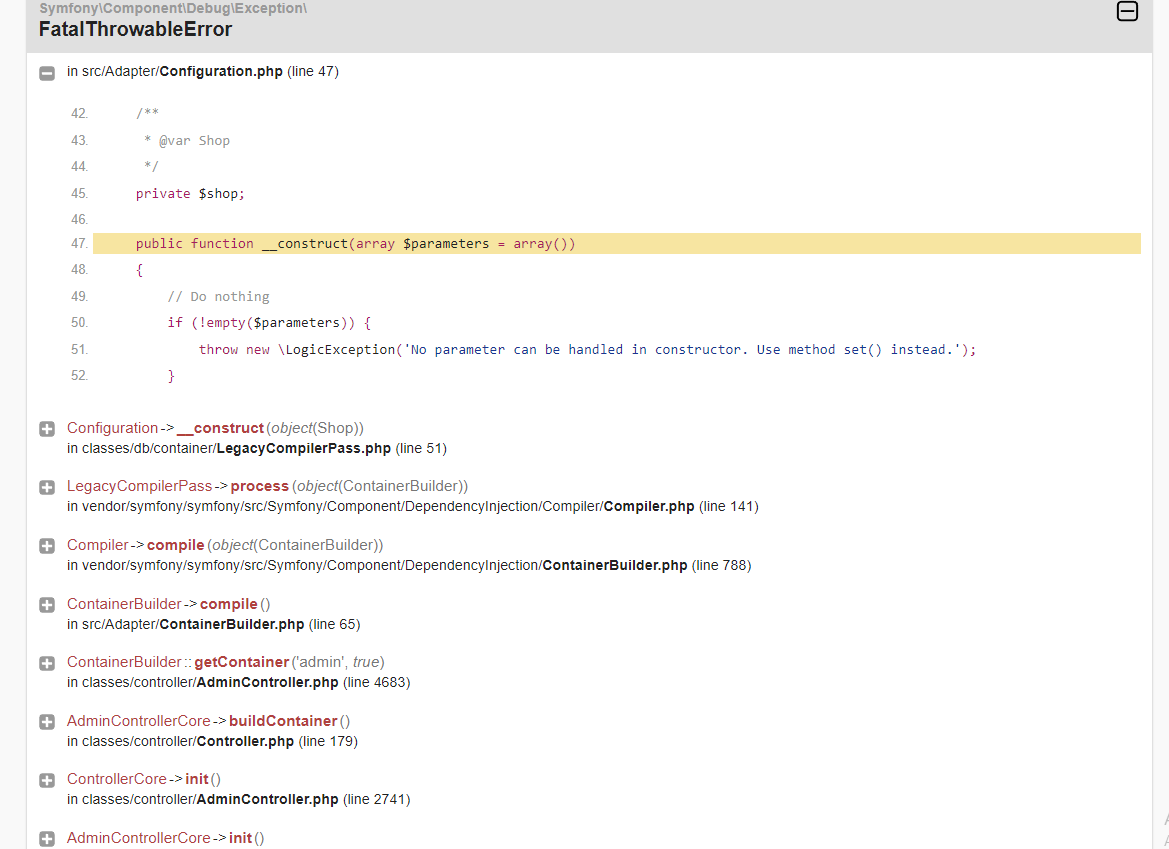This screenshot has height=849, width=1169.
Task: Expand the ContainerBuilder::getContainer trace entry
Action: [47, 663]
